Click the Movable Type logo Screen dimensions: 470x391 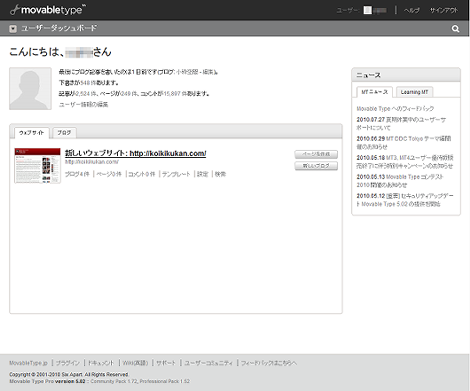pos(48,10)
